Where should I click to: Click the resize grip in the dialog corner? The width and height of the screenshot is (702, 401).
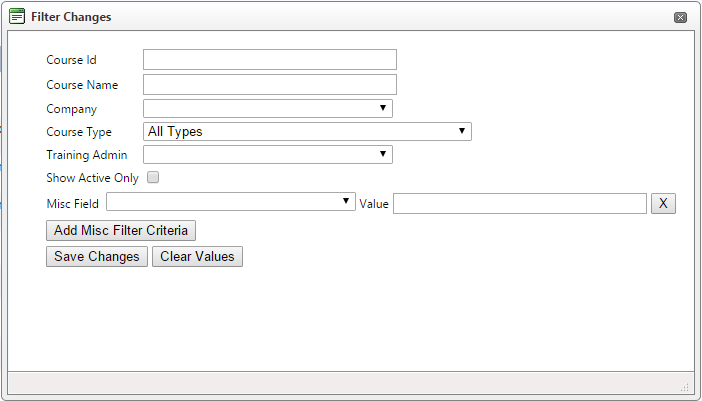(685, 387)
